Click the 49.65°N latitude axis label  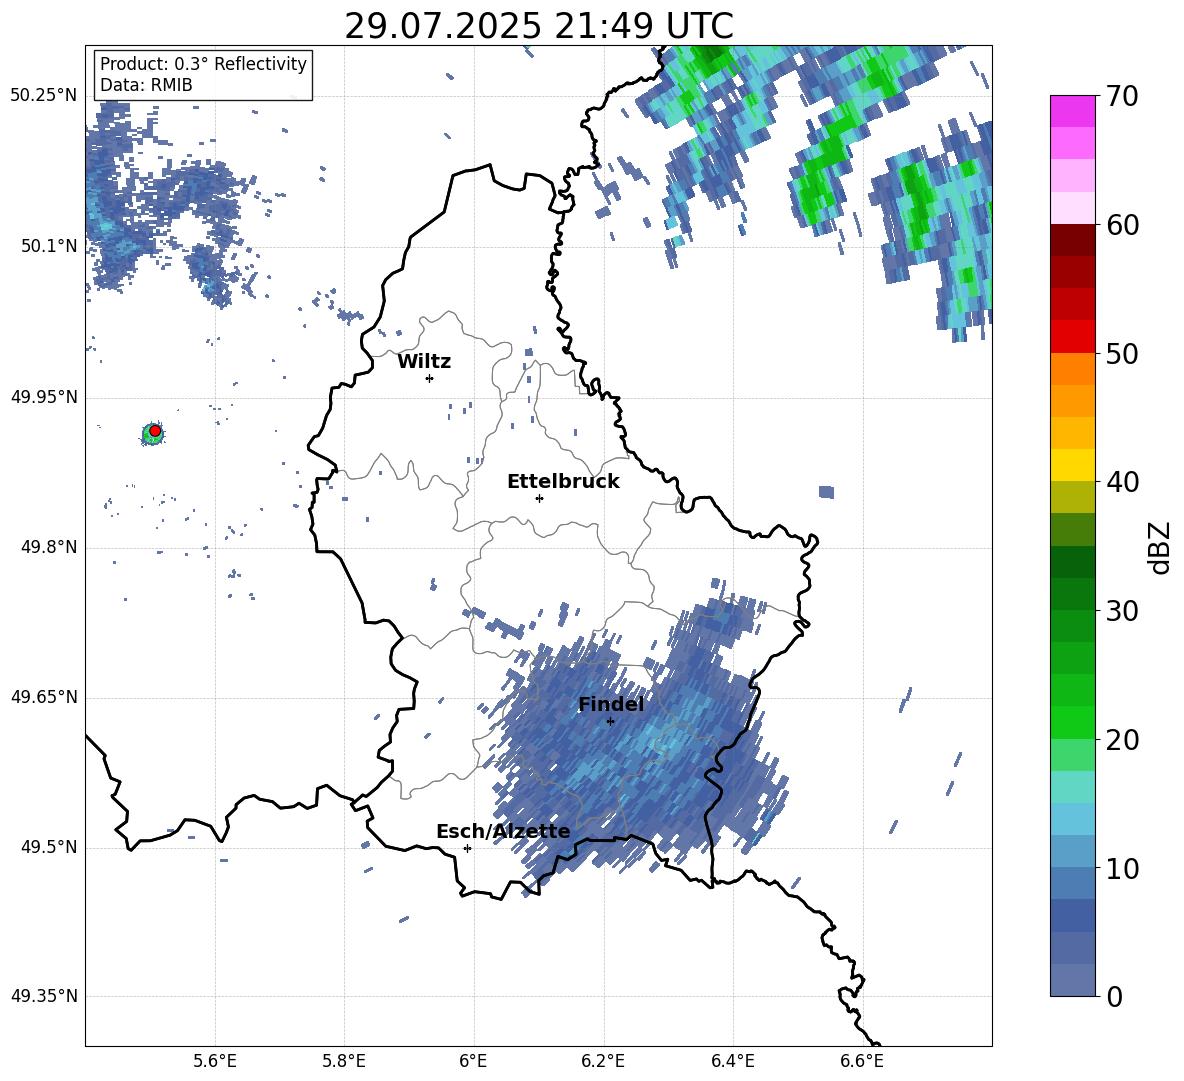pyautogui.click(x=44, y=697)
